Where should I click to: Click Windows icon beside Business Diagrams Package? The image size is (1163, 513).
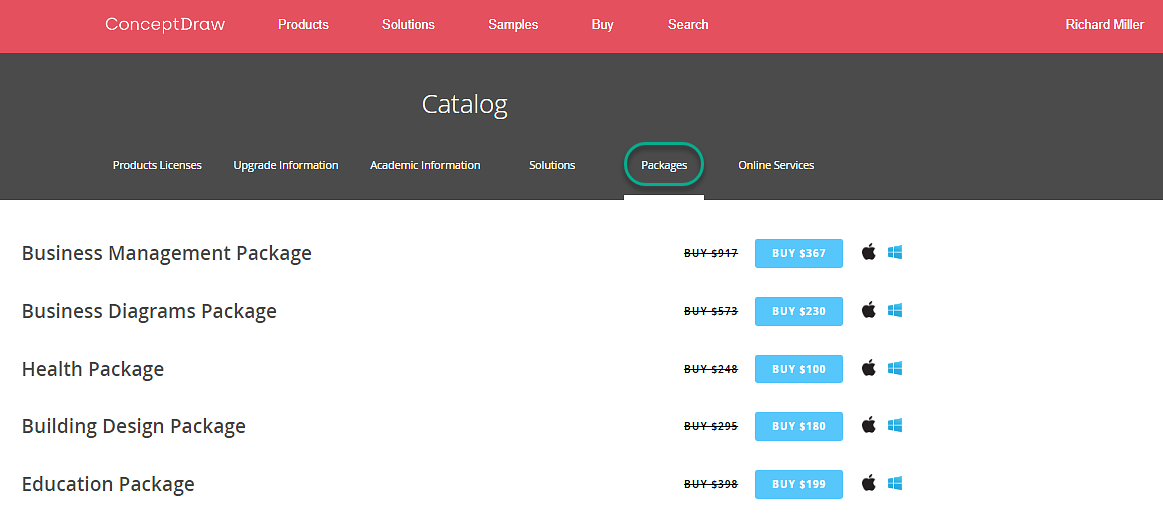[895, 311]
